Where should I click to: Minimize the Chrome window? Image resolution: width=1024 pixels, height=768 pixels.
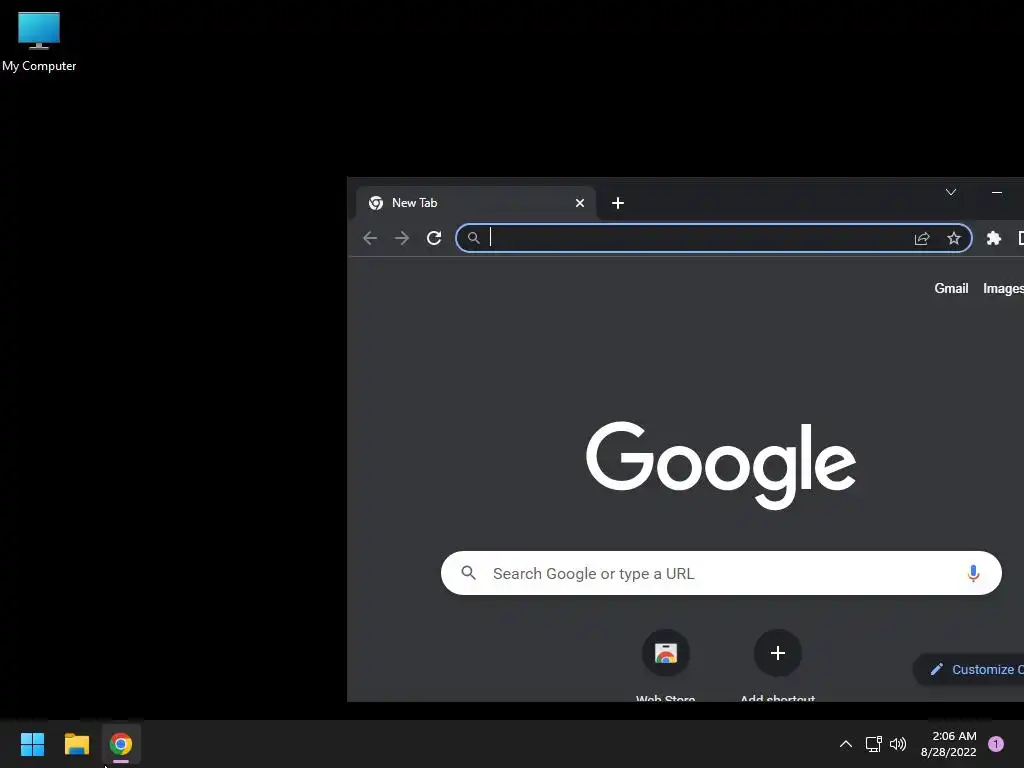point(997,192)
